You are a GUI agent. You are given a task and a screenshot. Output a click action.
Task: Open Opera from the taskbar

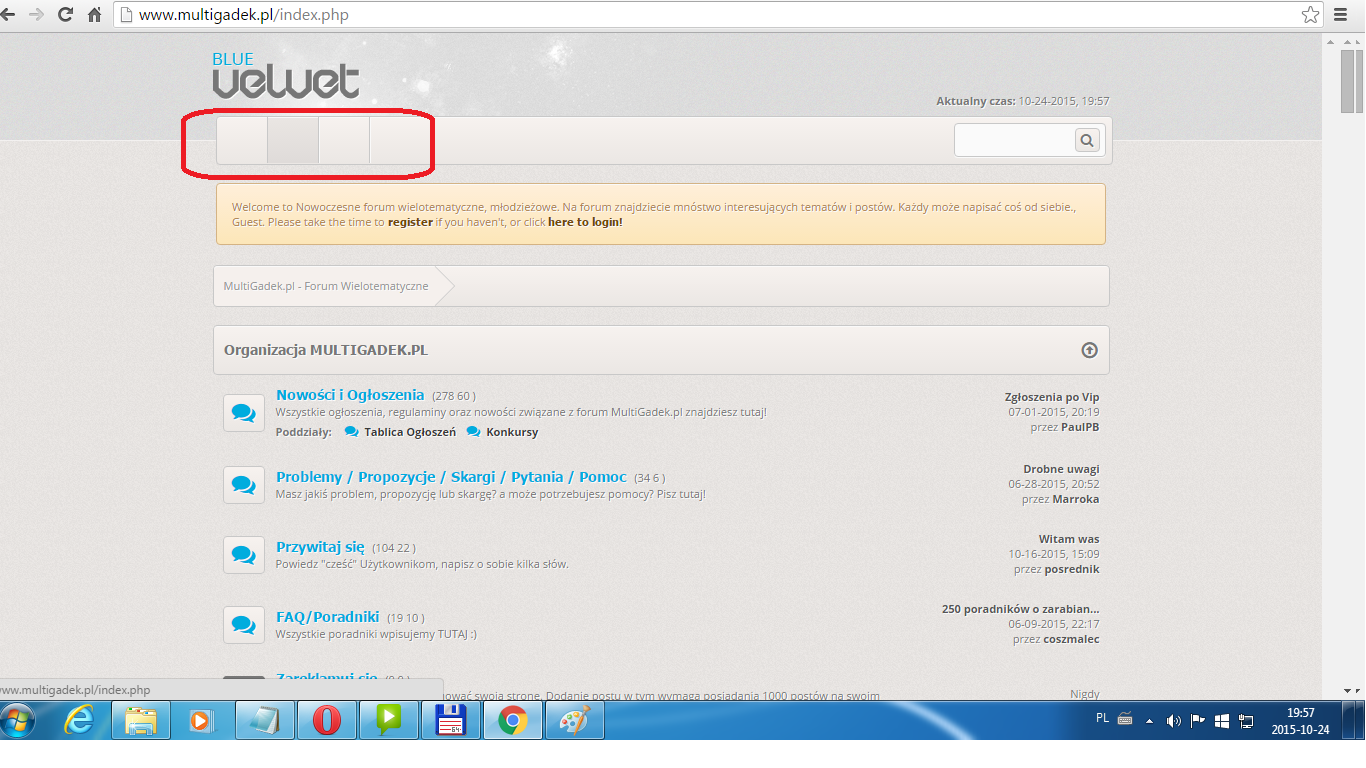[x=326, y=720]
